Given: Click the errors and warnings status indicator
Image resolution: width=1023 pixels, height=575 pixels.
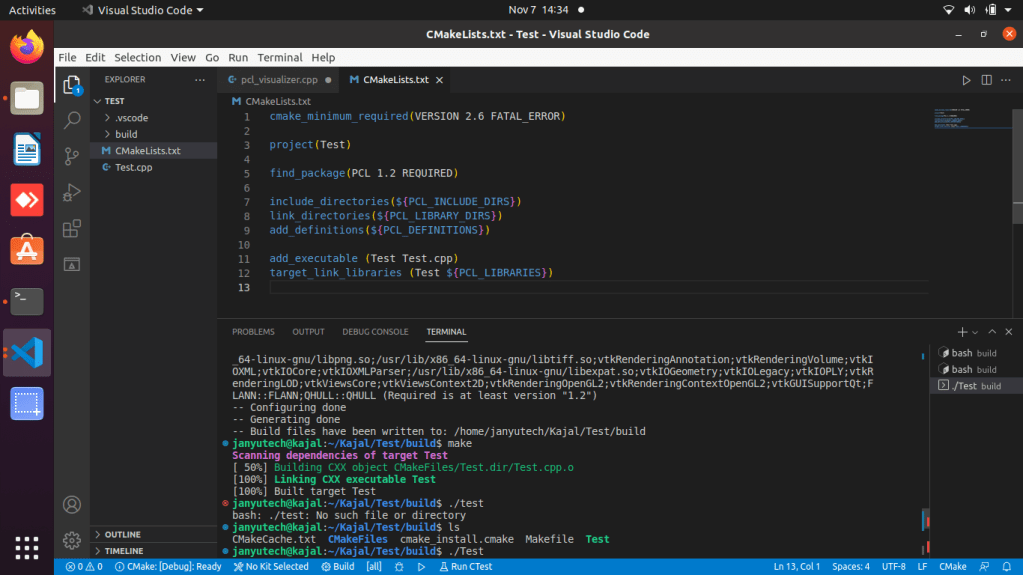Looking at the screenshot, I should coord(84,567).
